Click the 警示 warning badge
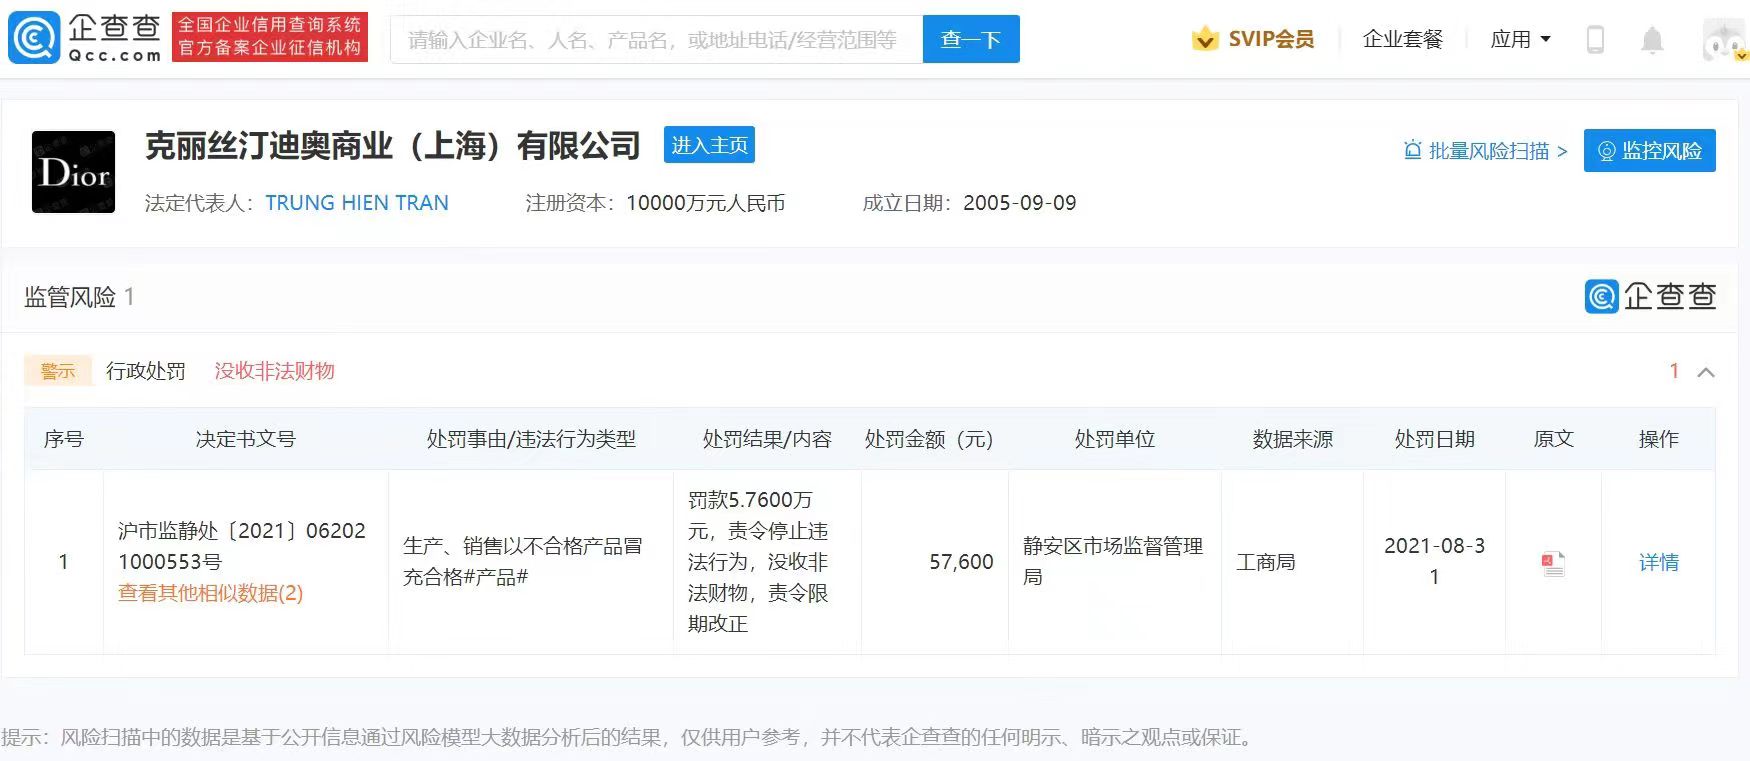The image size is (1750, 761). coord(58,371)
